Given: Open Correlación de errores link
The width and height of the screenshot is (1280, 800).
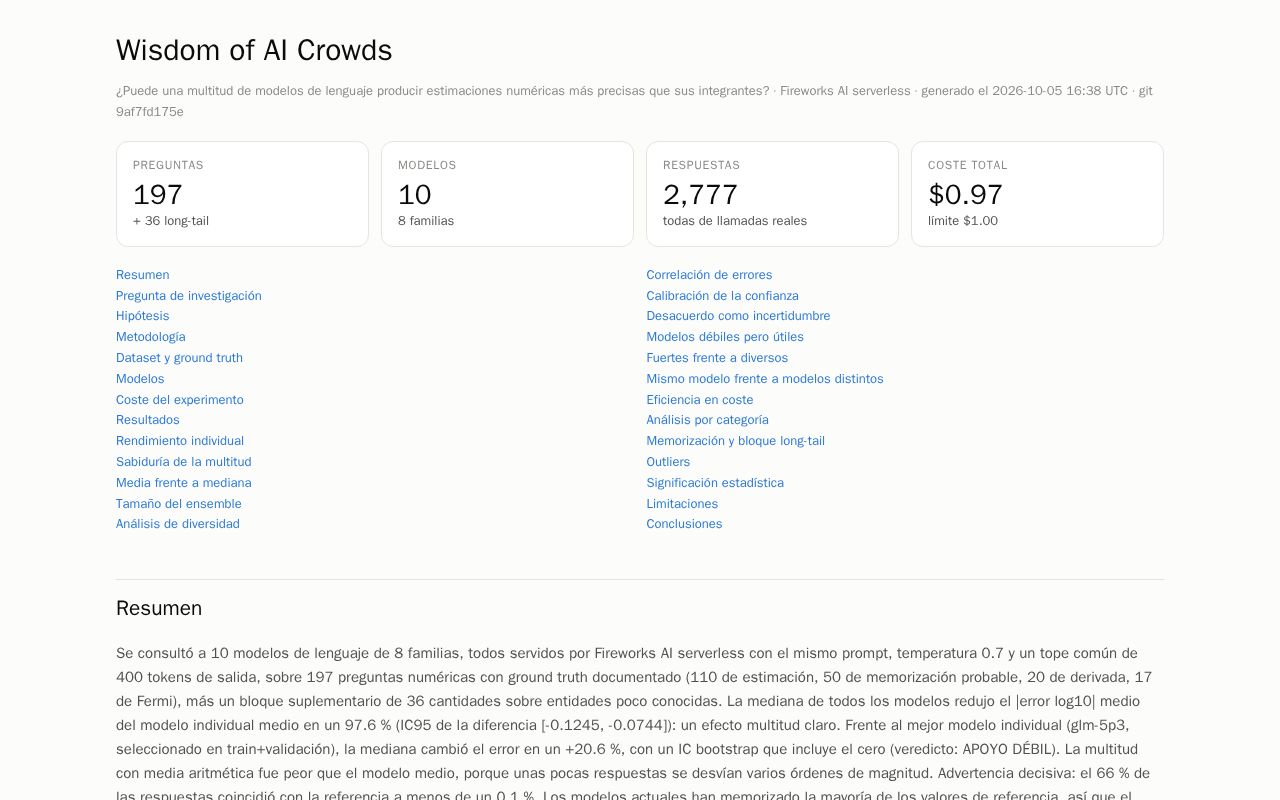Looking at the screenshot, I should click(x=709, y=275).
